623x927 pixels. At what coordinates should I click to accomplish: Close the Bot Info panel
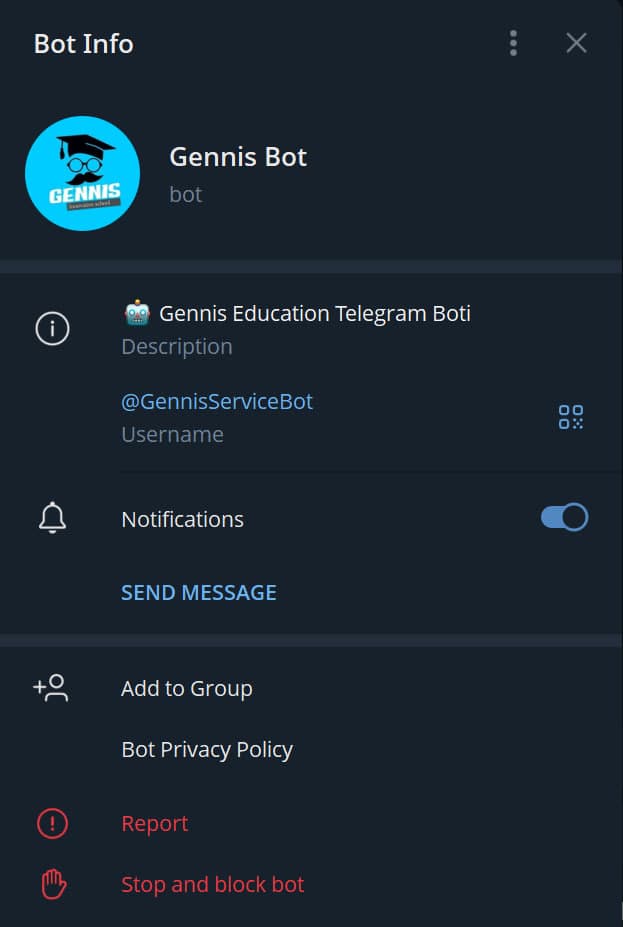(x=576, y=43)
